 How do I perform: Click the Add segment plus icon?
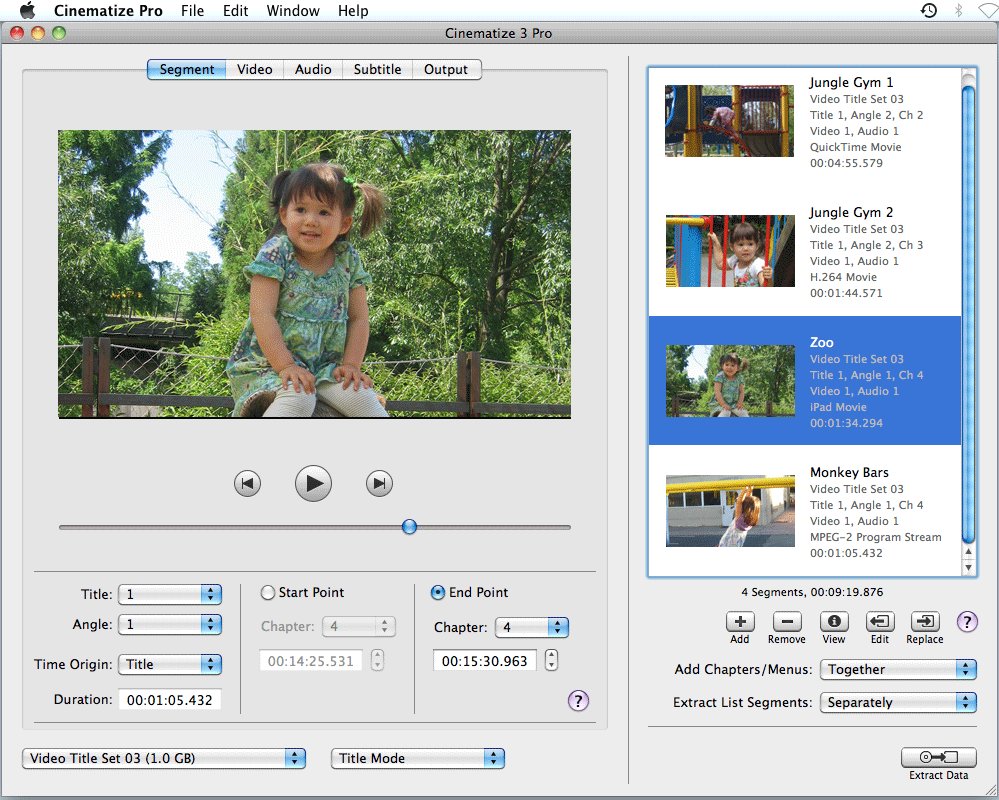740,622
